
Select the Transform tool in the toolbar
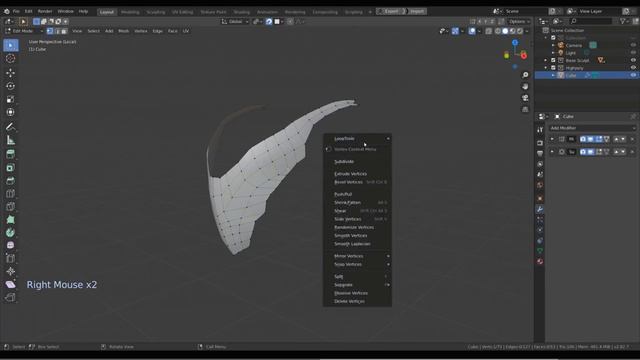point(11,112)
